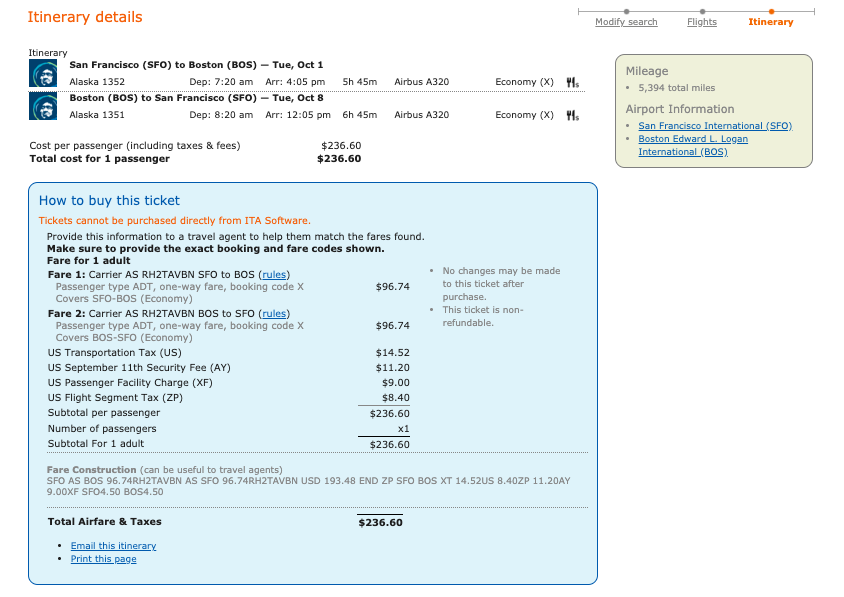Click departure time 8:20 am
The height and width of the screenshot is (597, 844).
(221, 115)
